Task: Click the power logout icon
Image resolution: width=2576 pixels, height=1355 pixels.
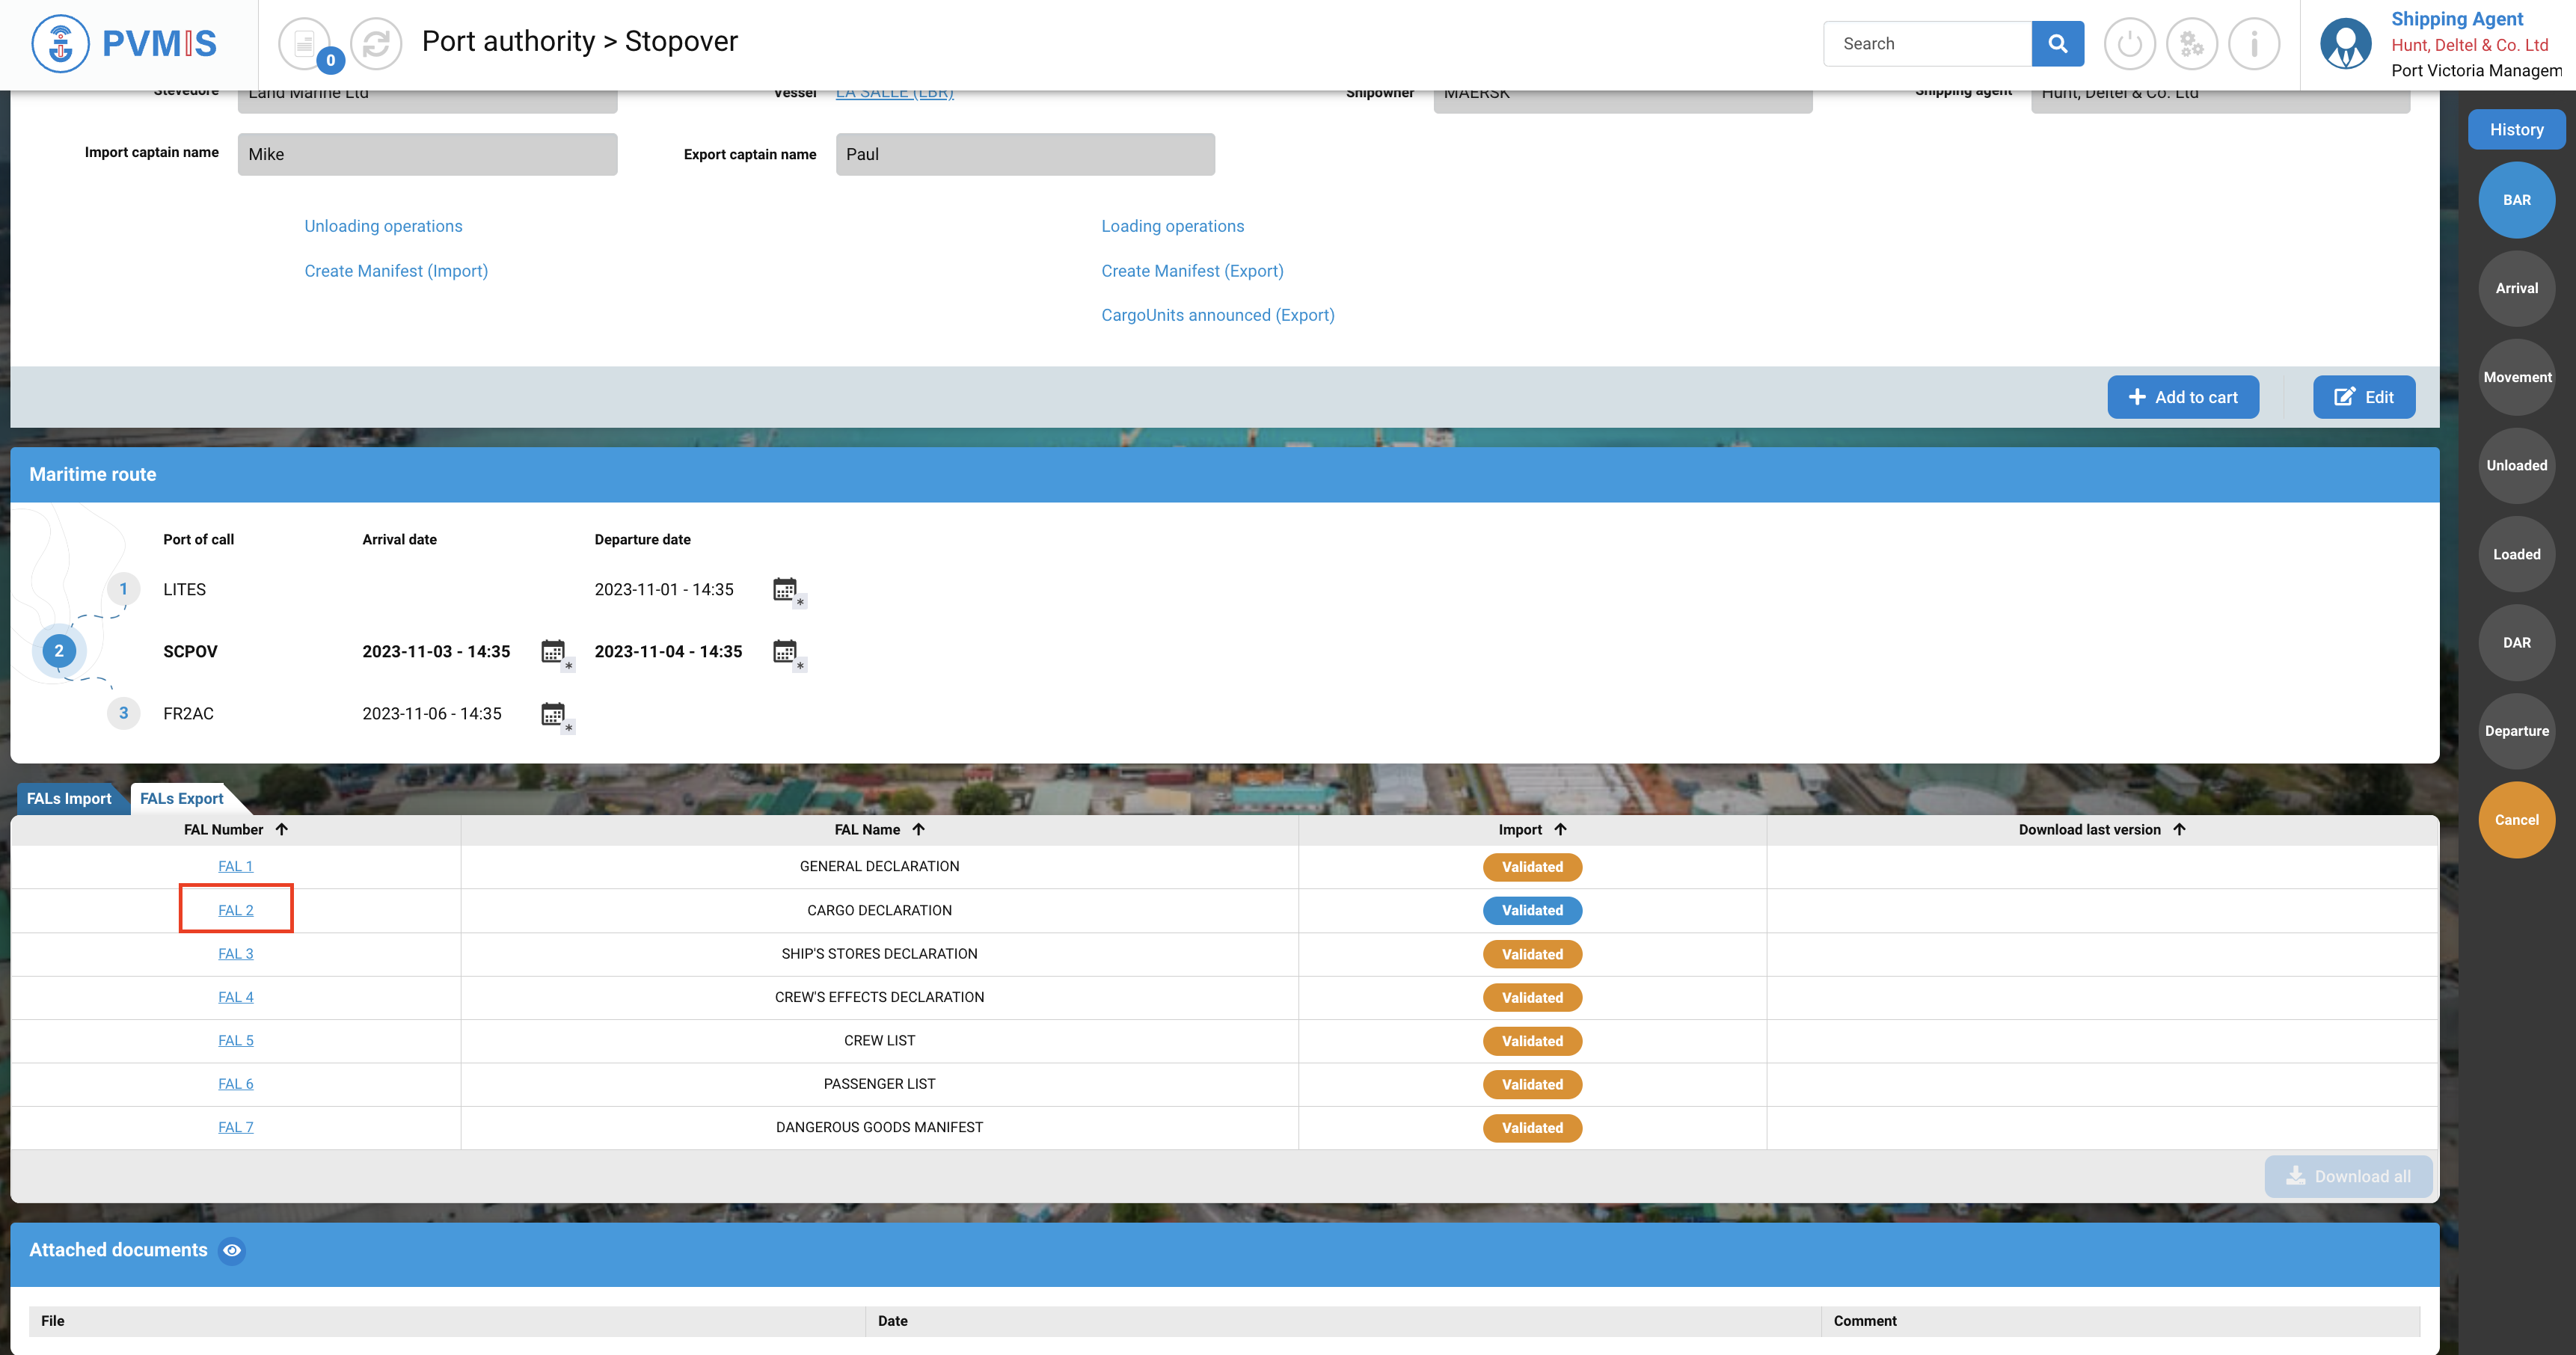Action: (2129, 44)
